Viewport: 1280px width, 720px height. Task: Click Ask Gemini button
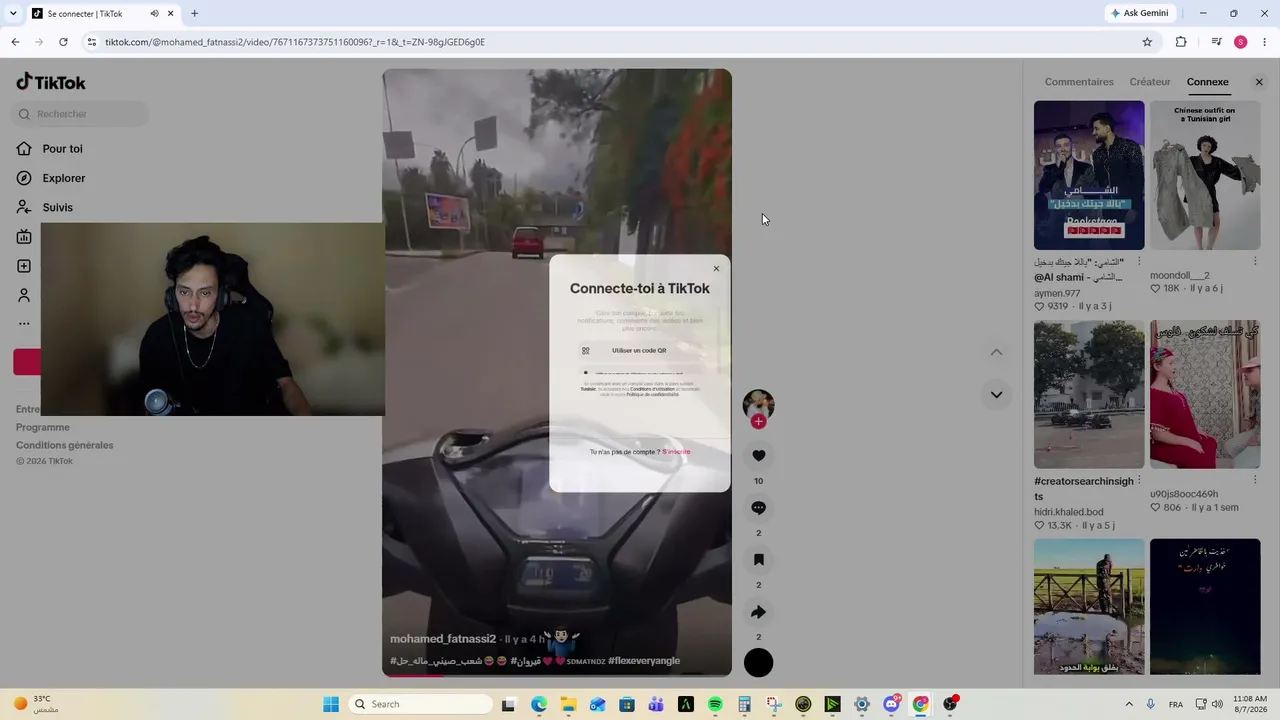(x=1139, y=13)
